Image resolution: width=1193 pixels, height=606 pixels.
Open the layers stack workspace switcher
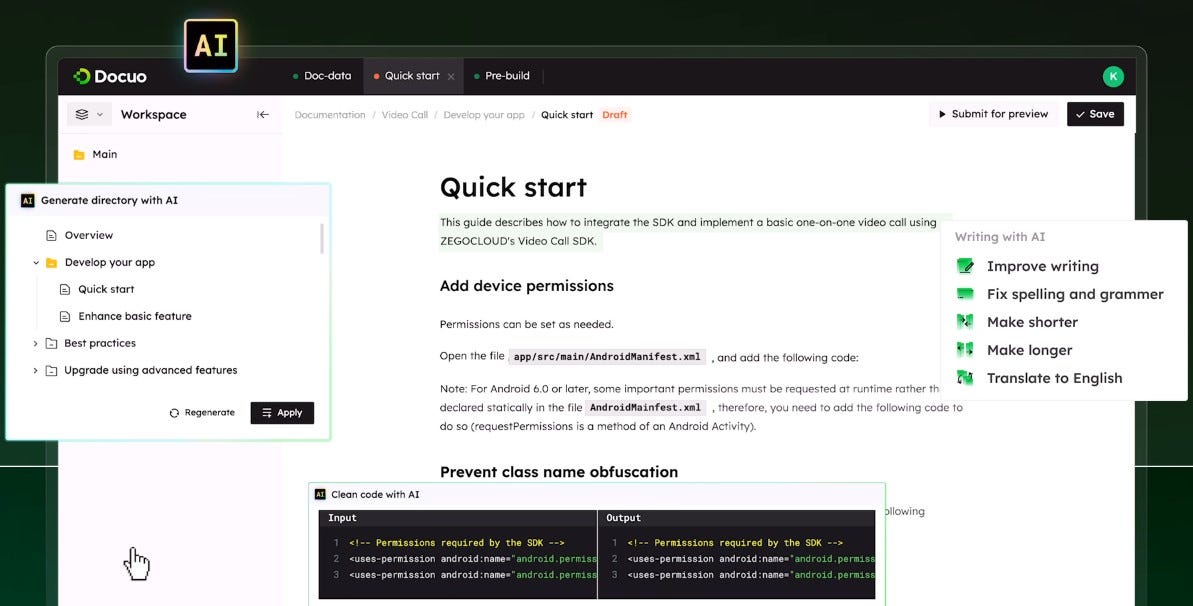coord(89,114)
